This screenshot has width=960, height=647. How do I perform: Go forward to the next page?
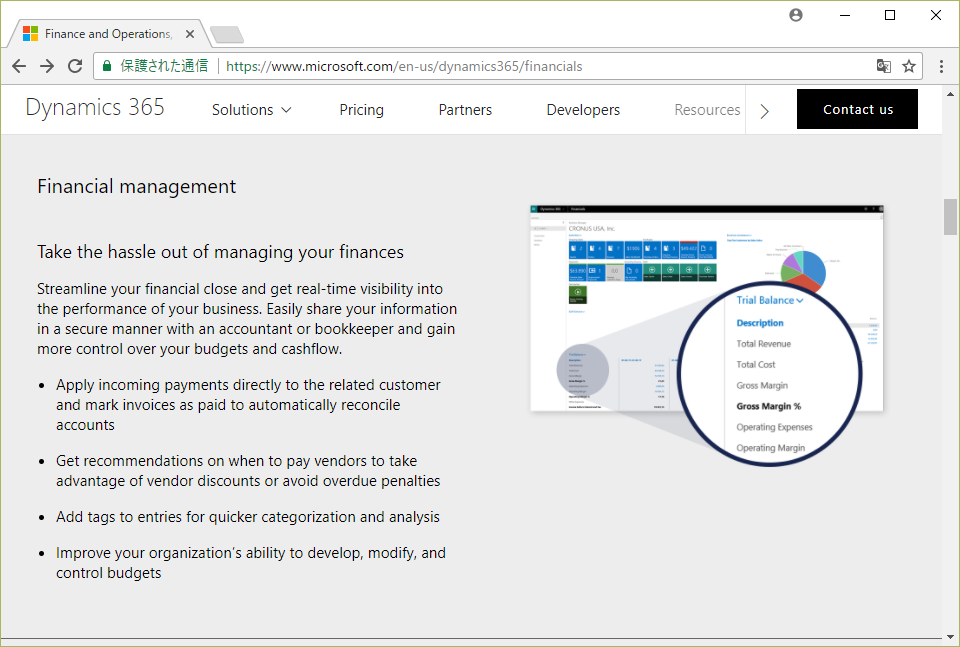47,66
